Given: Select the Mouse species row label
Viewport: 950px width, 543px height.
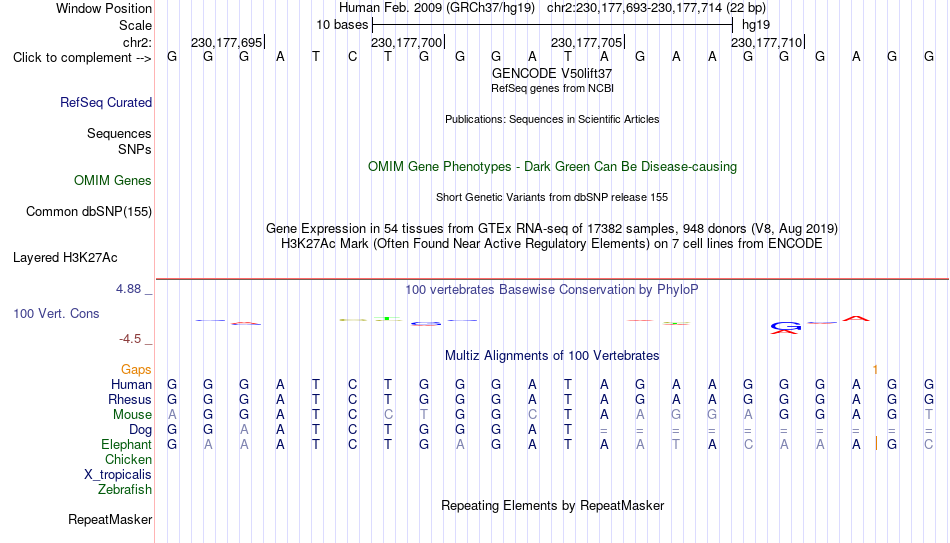Looking at the screenshot, I should pyautogui.click(x=133, y=415).
